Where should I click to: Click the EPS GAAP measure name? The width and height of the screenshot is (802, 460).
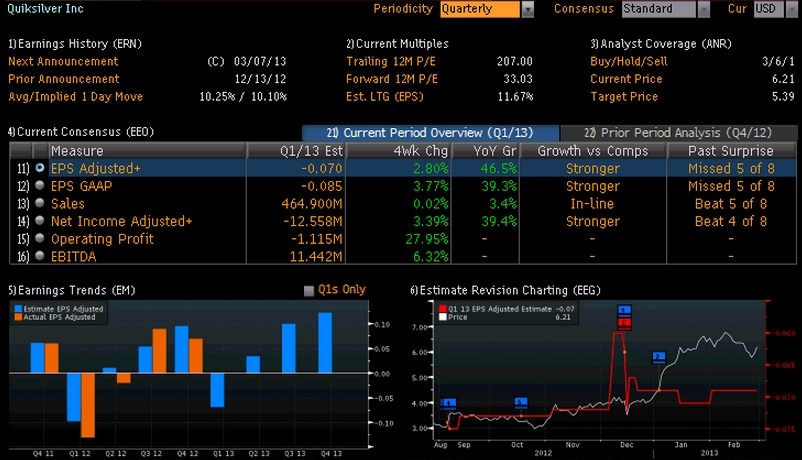(x=81, y=186)
